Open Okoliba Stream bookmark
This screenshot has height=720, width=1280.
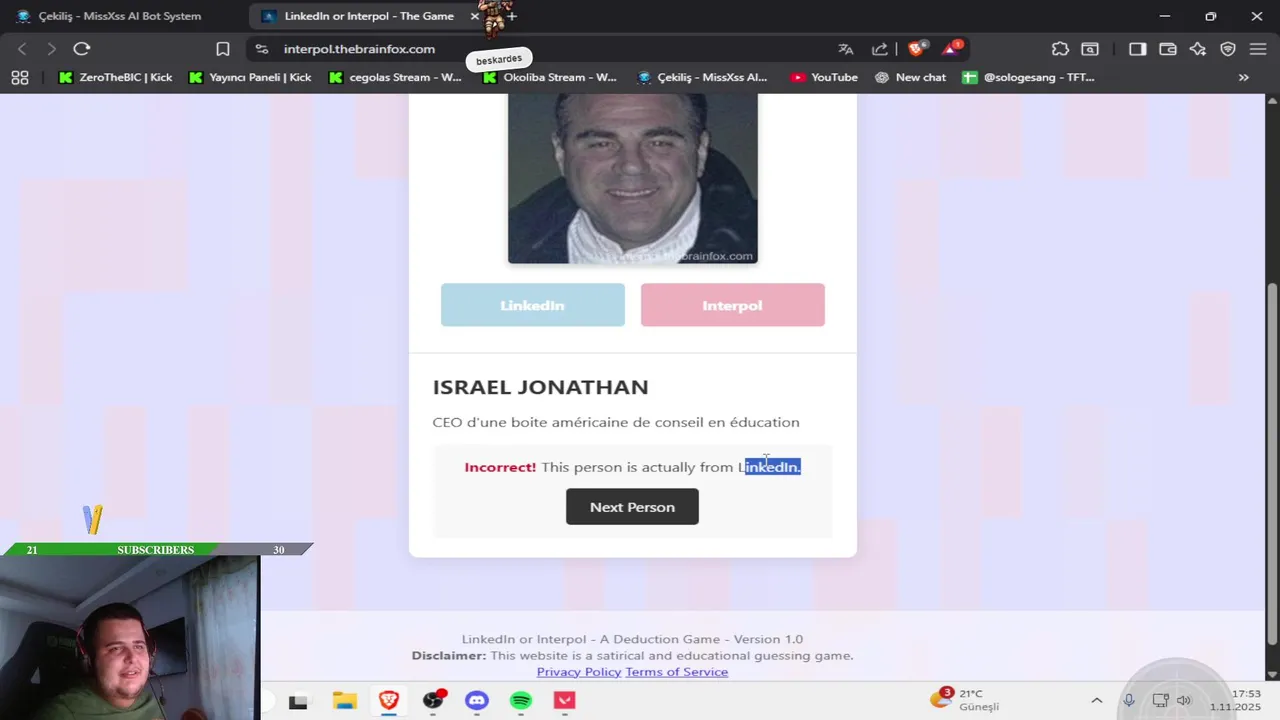(550, 77)
